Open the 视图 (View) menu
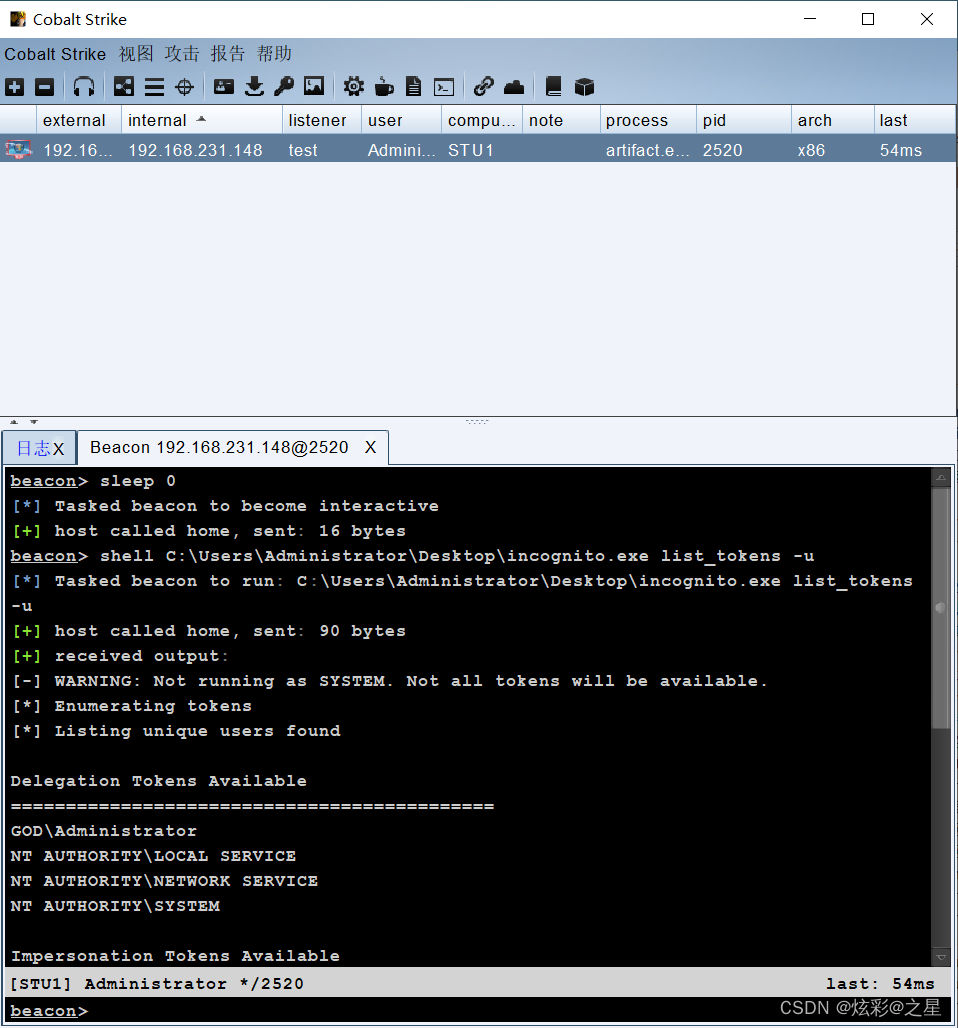Image resolution: width=958 pixels, height=1028 pixels. click(x=136, y=54)
